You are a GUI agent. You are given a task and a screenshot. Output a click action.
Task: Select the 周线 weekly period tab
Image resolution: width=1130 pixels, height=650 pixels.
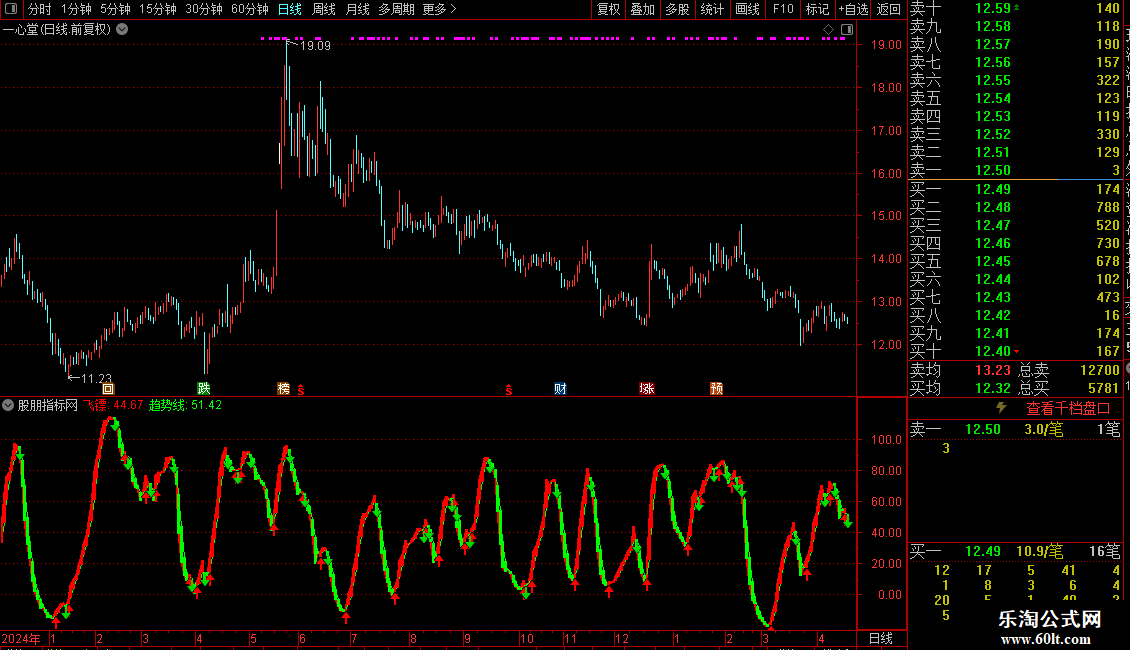click(x=324, y=9)
